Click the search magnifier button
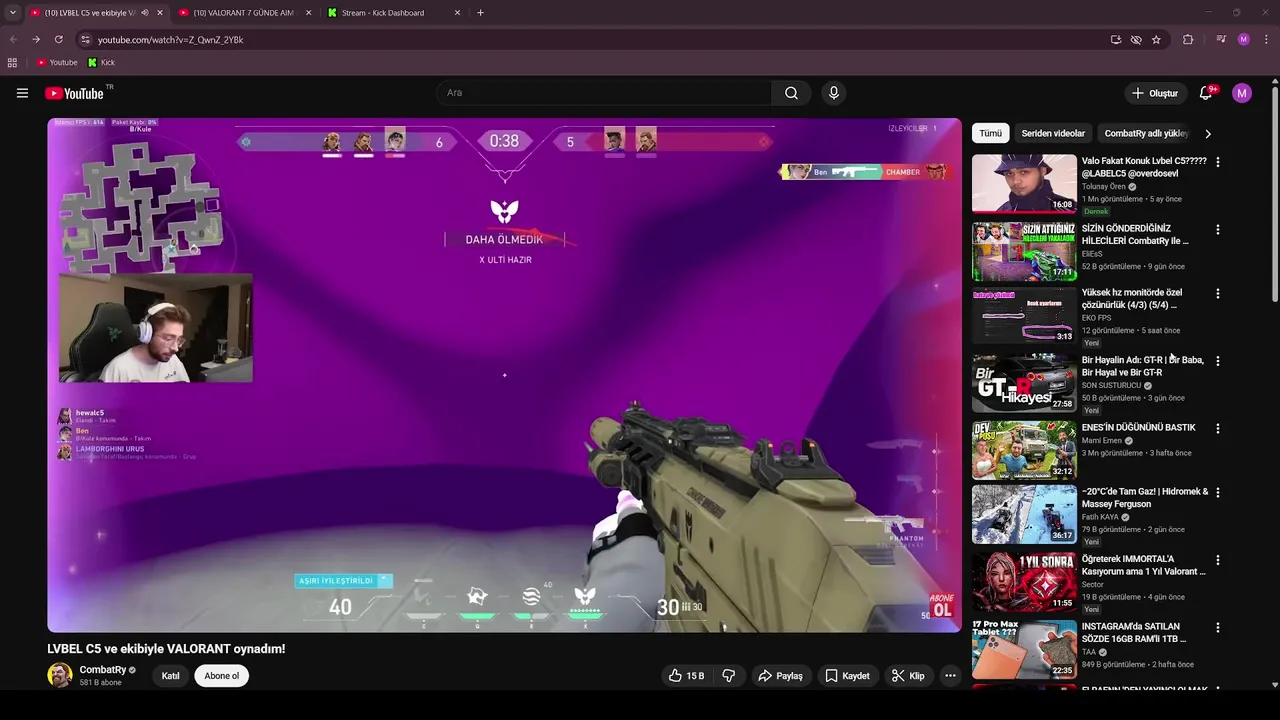The height and width of the screenshot is (720, 1280). 791,93
